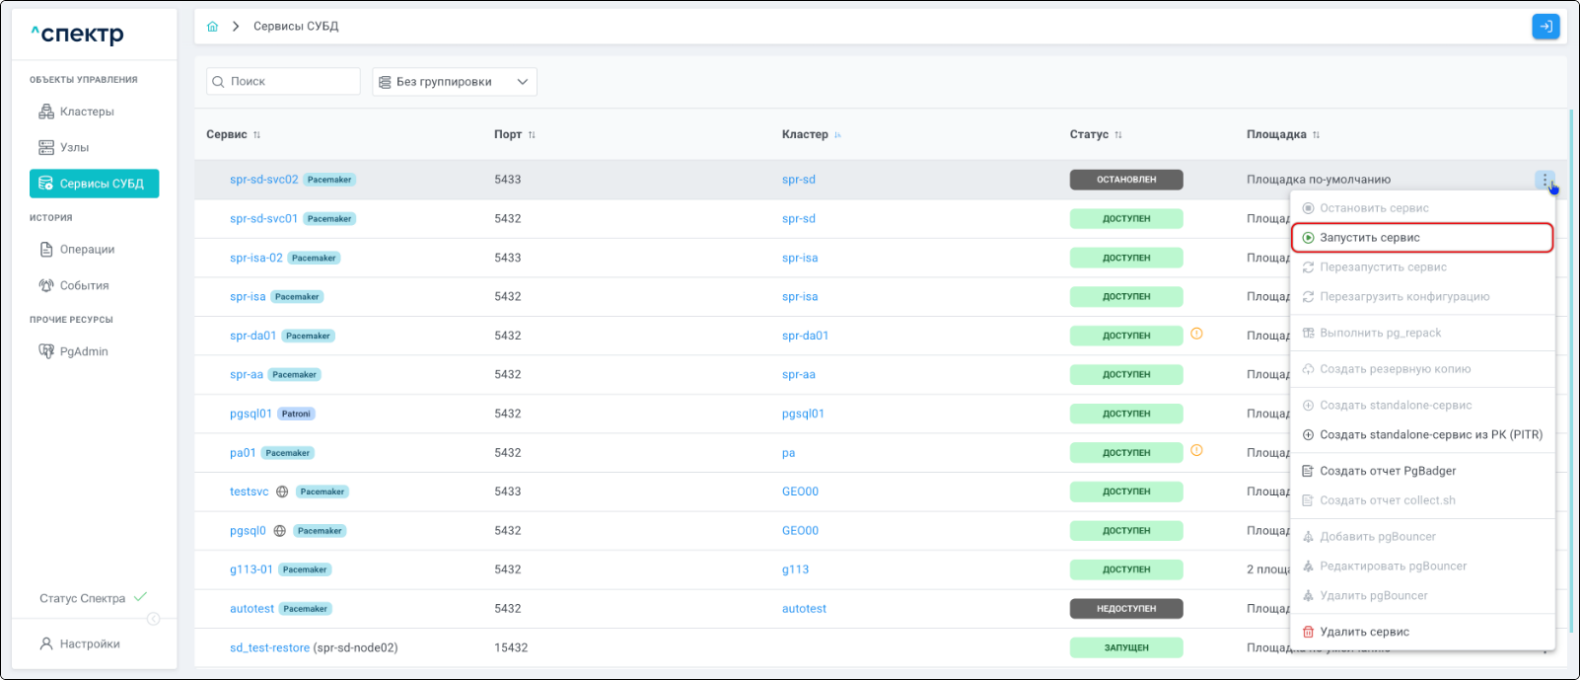Sort by Port column sort icon

point(532,135)
